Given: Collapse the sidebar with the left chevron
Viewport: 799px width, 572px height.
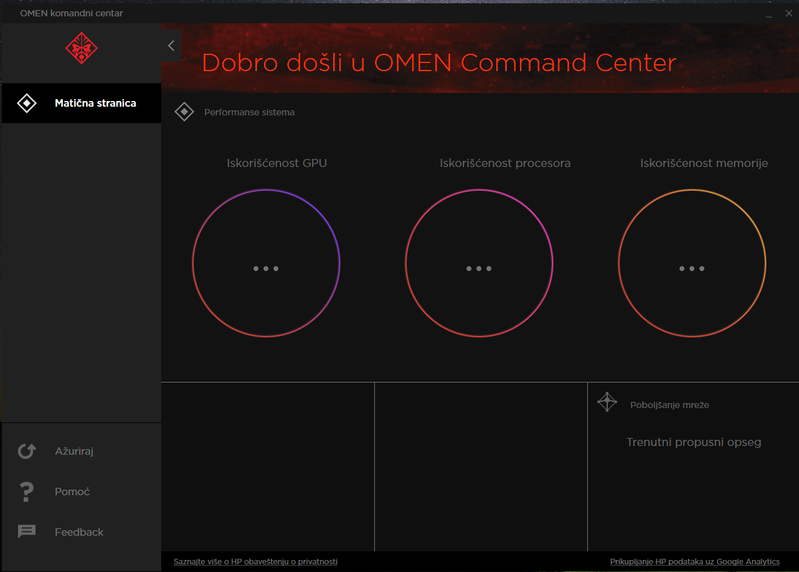Looking at the screenshot, I should click(x=171, y=46).
